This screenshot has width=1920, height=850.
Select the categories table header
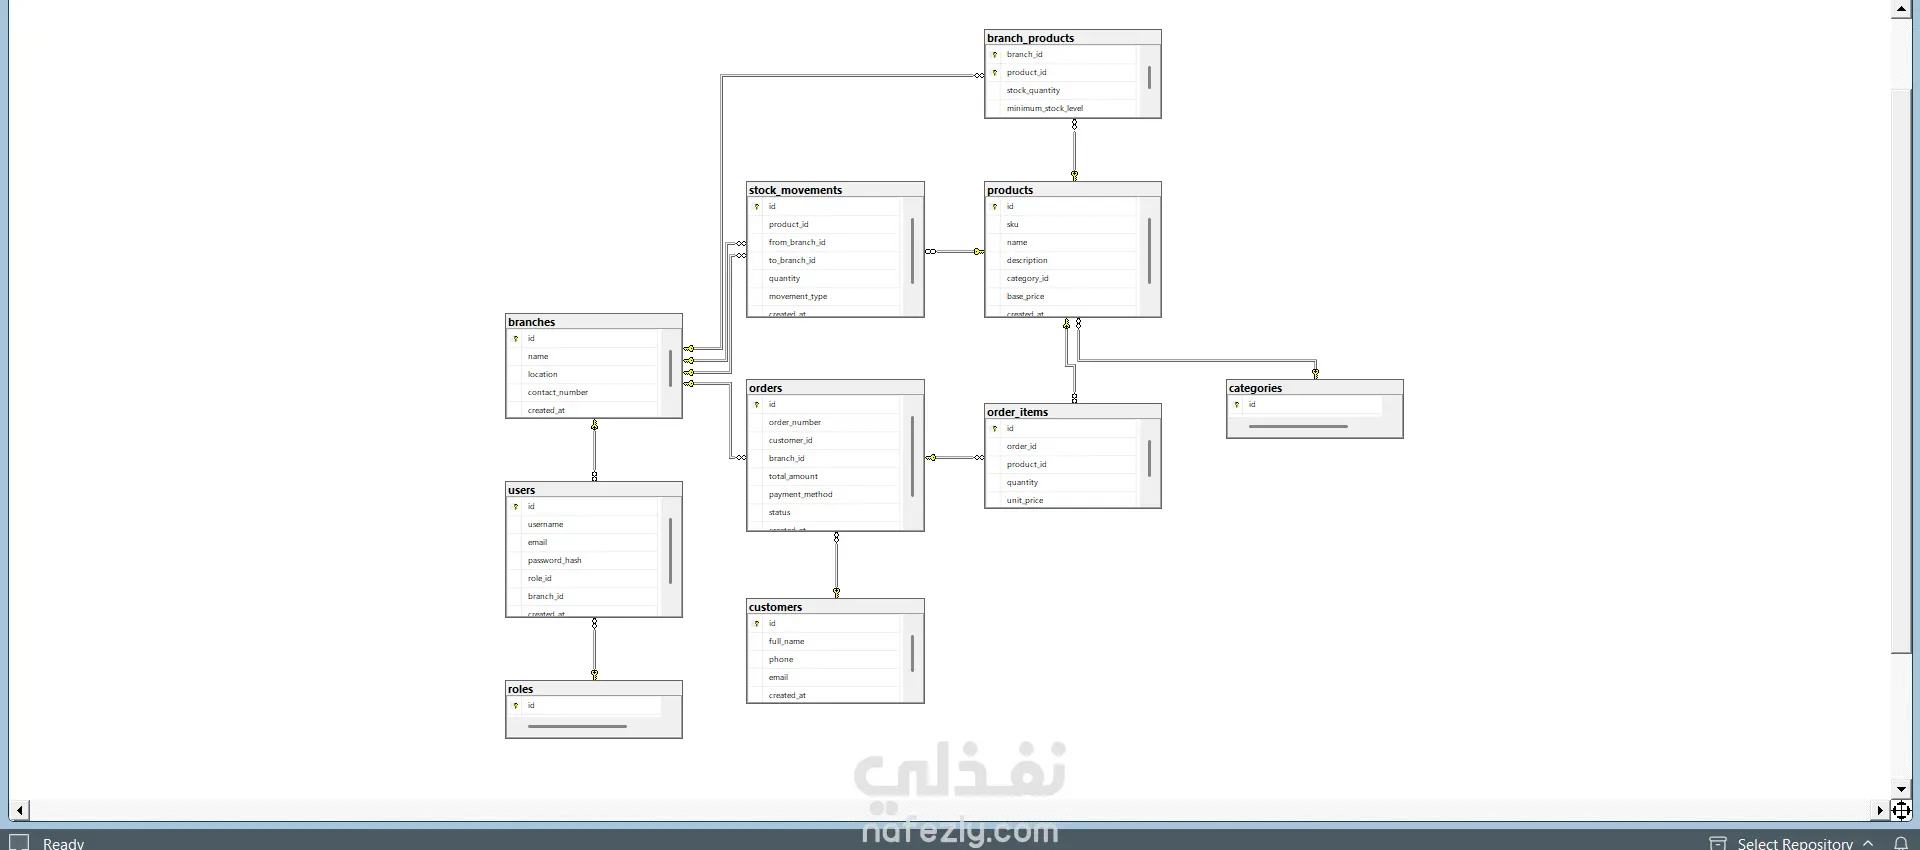(x=1315, y=388)
